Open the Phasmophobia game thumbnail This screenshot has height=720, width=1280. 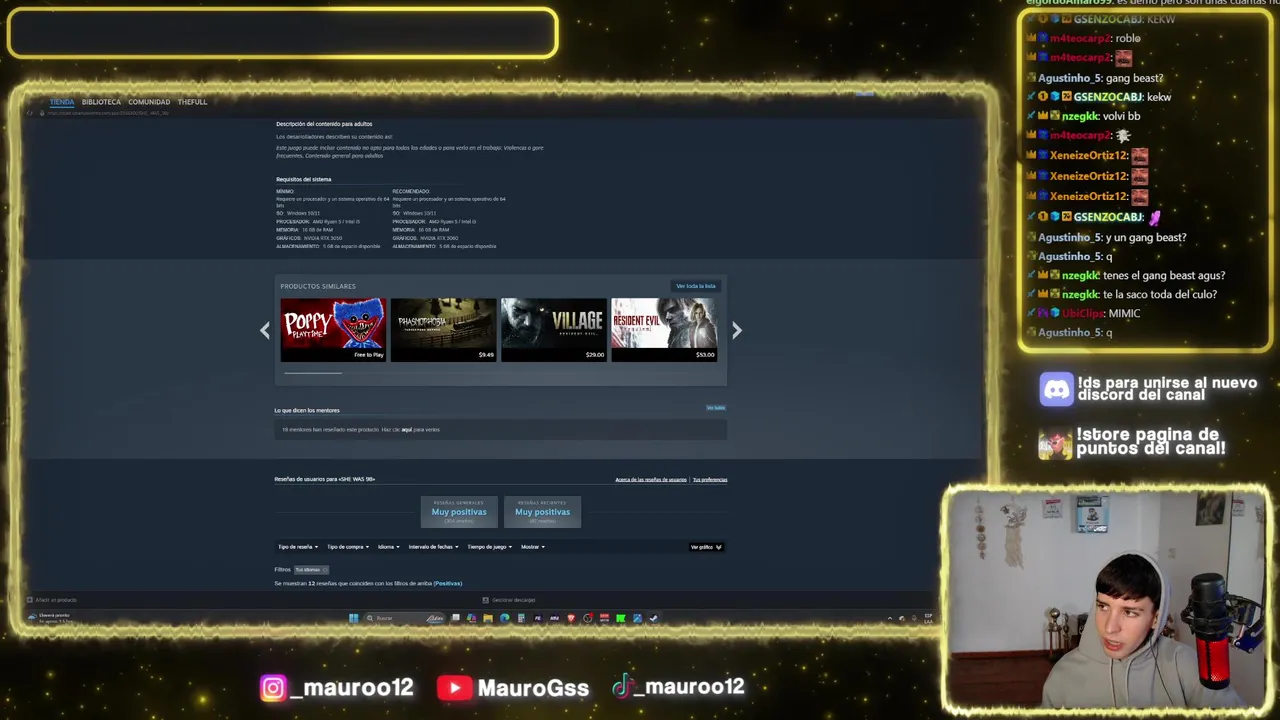(x=443, y=329)
